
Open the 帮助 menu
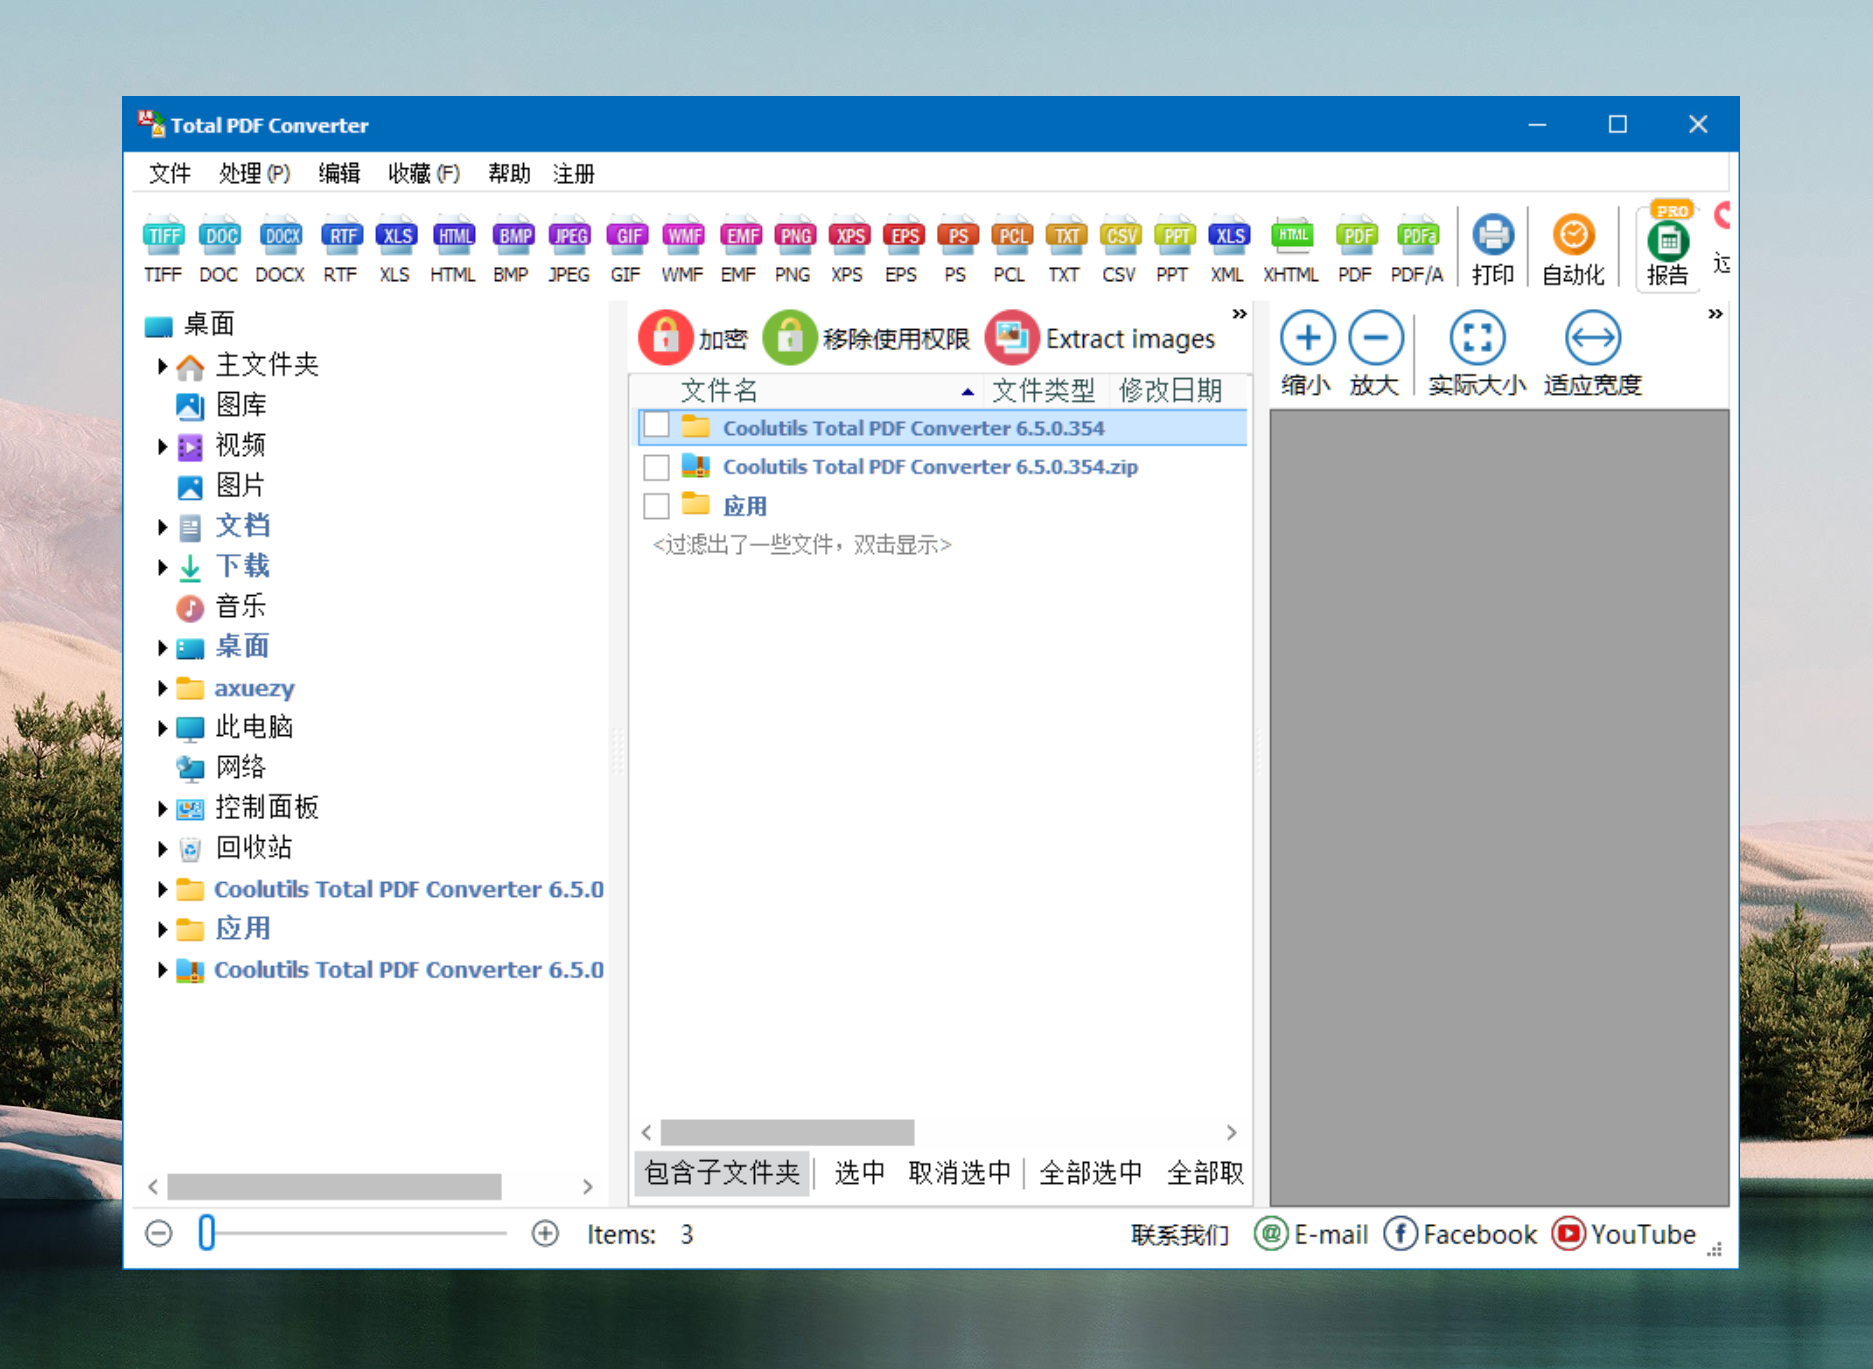tap(509, 174)
